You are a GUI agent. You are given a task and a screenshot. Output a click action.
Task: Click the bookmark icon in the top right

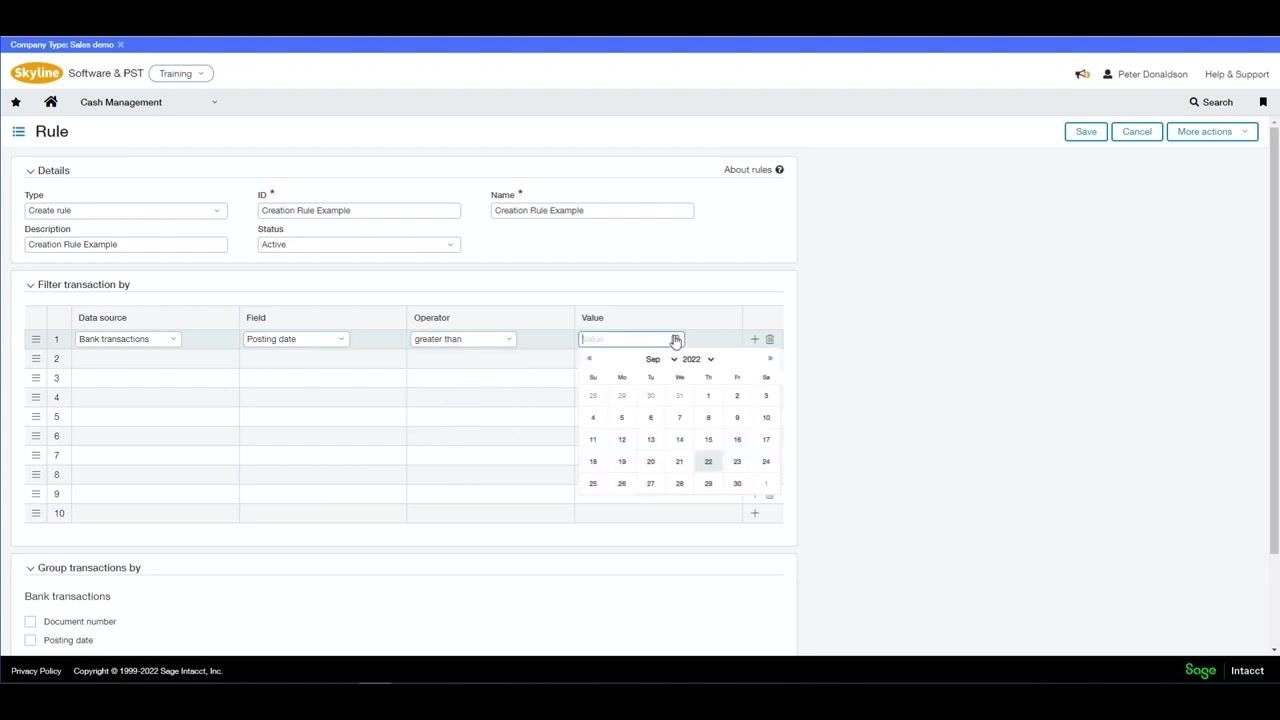[x=1263, y=102]
